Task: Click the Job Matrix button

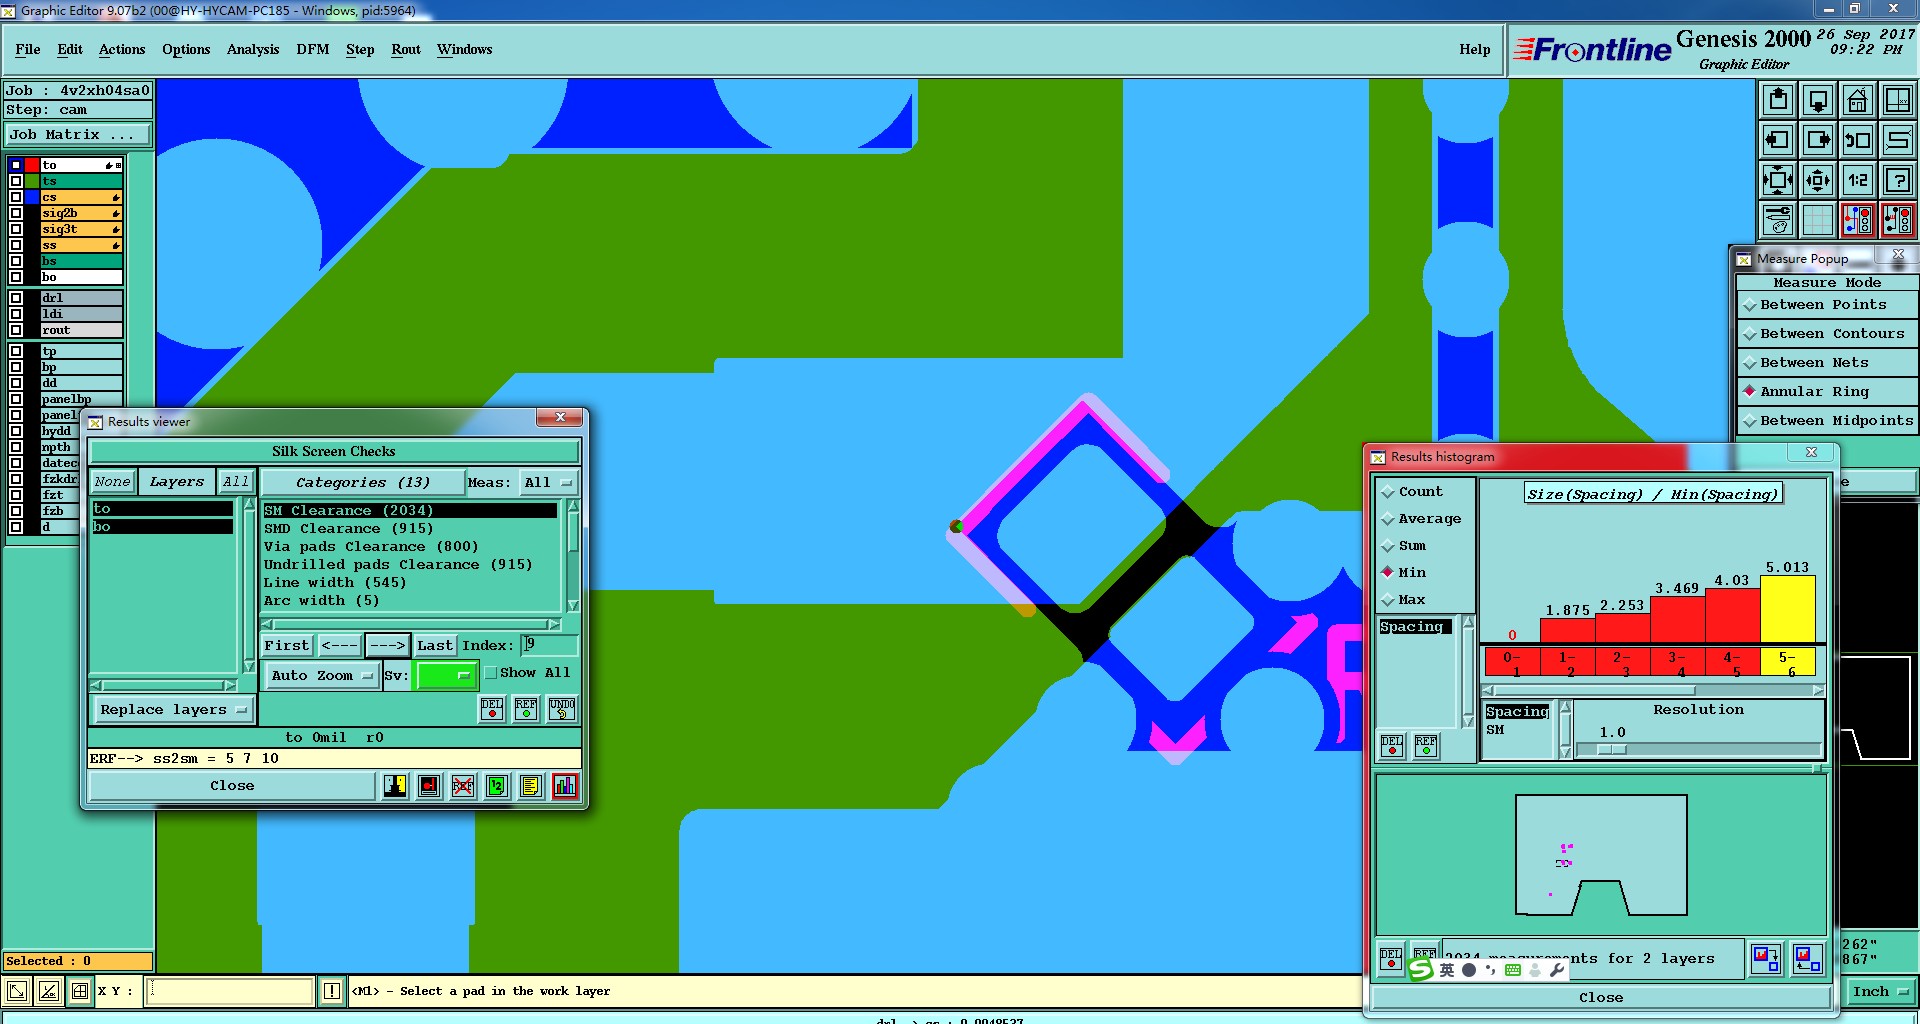Action: tap(78, 135)
